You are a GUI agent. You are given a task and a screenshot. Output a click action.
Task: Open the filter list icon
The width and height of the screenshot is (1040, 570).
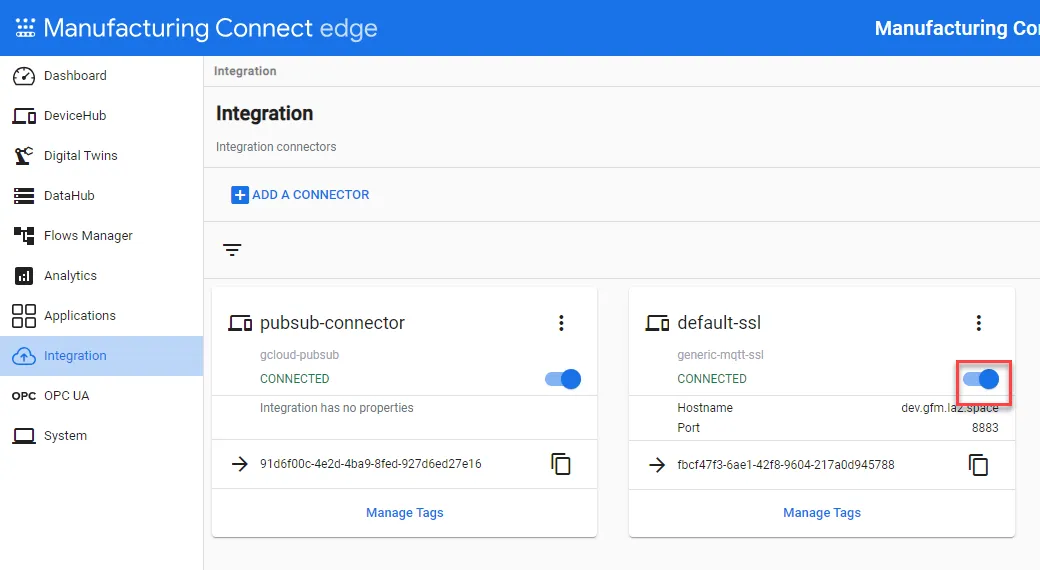point(232,249)
